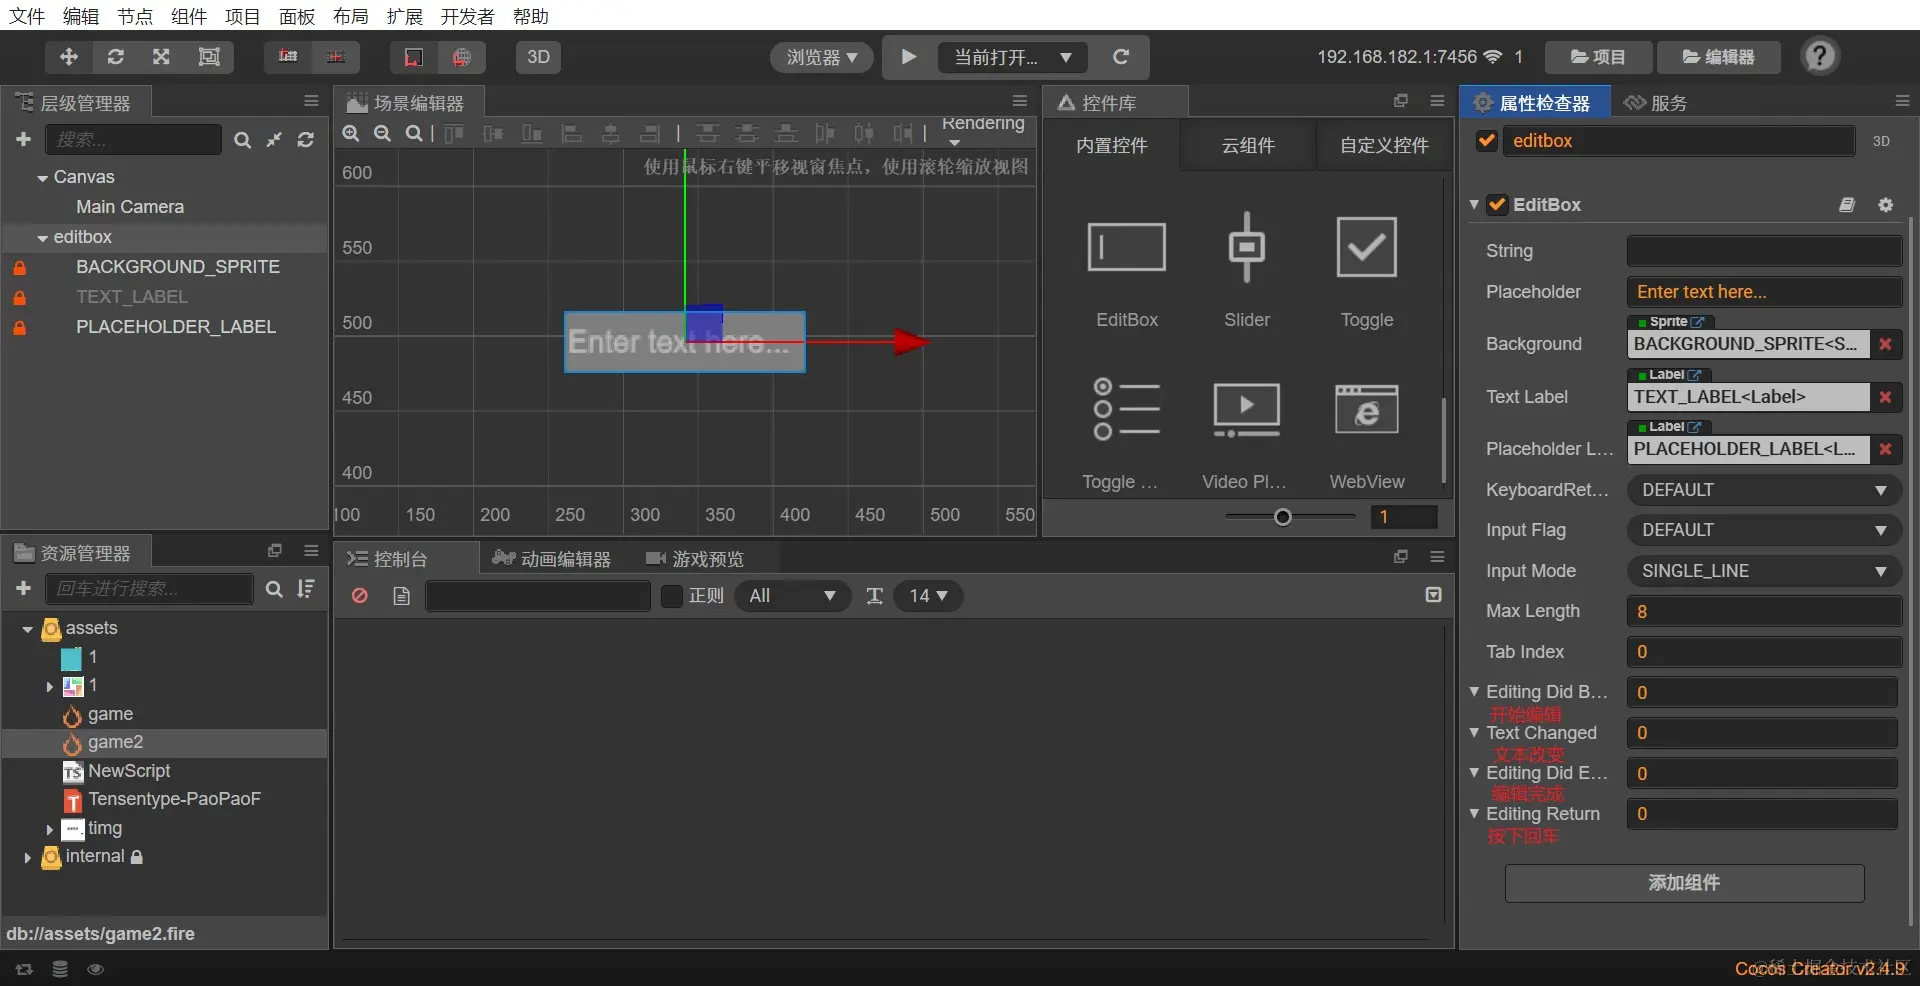Switch to the 自定义控件 tab
Viewport: 1920px width, 986px height.
coord(1384,145)
